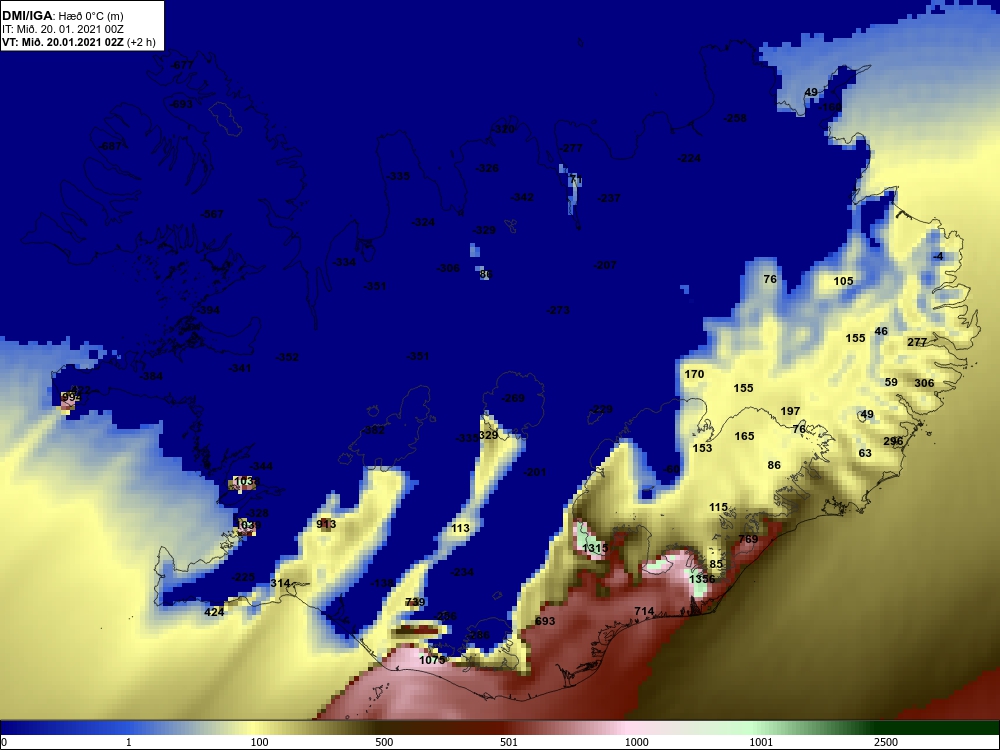
Task: Pick the -326 map value
Action: click(x=487, y=168)
